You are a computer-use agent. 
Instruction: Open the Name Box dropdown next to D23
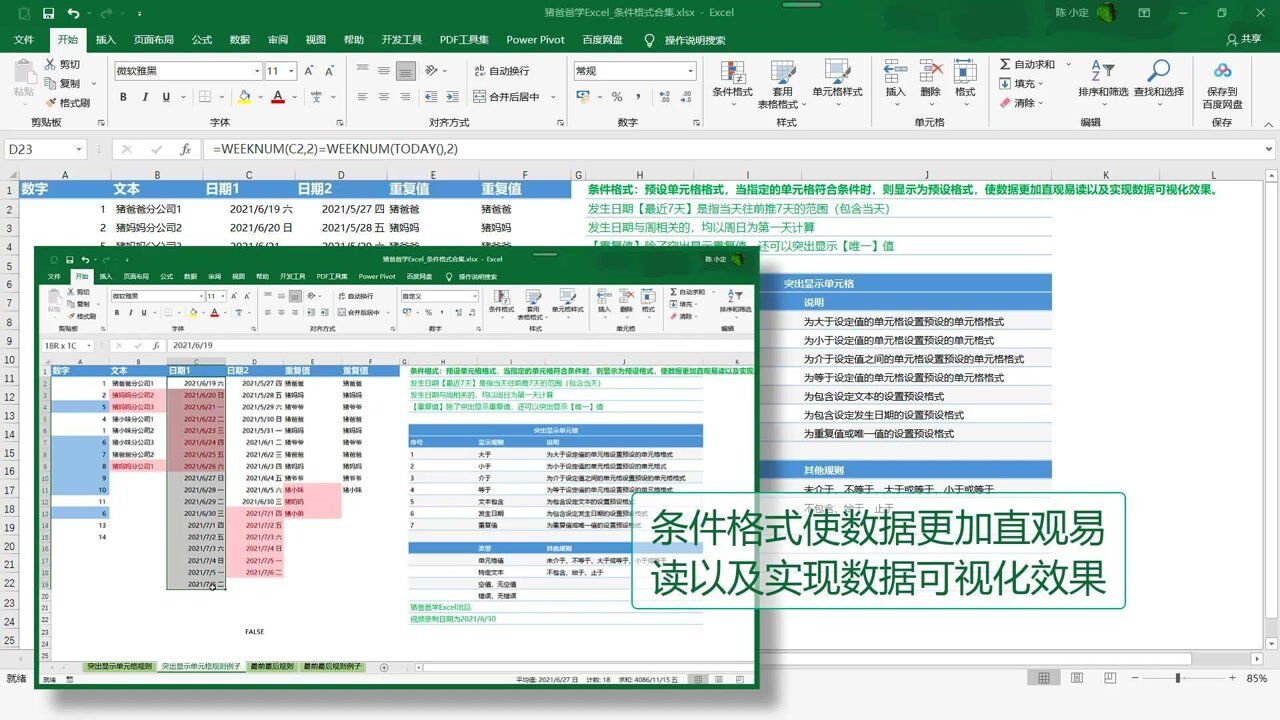click(79, 149)
